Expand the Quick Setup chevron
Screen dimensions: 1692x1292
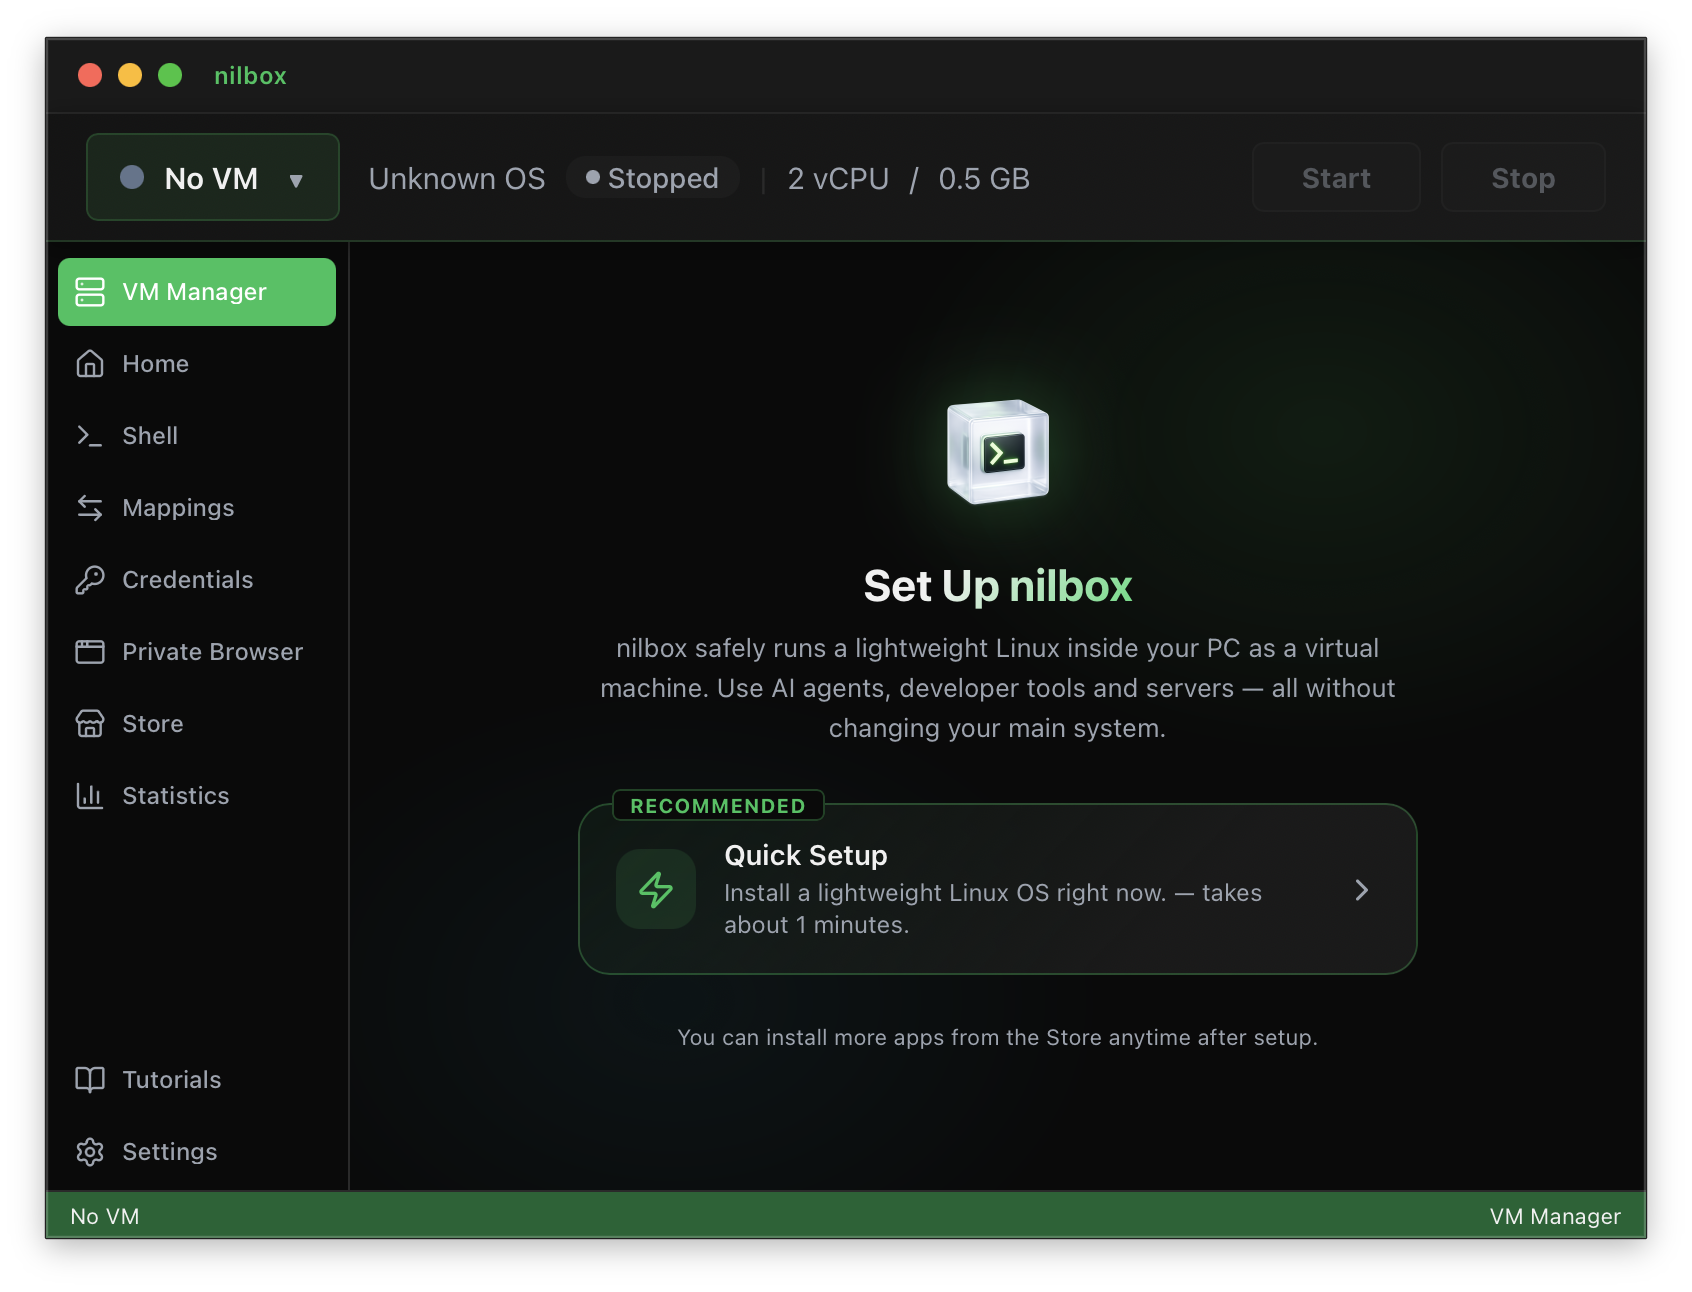tap(1361, 889)
